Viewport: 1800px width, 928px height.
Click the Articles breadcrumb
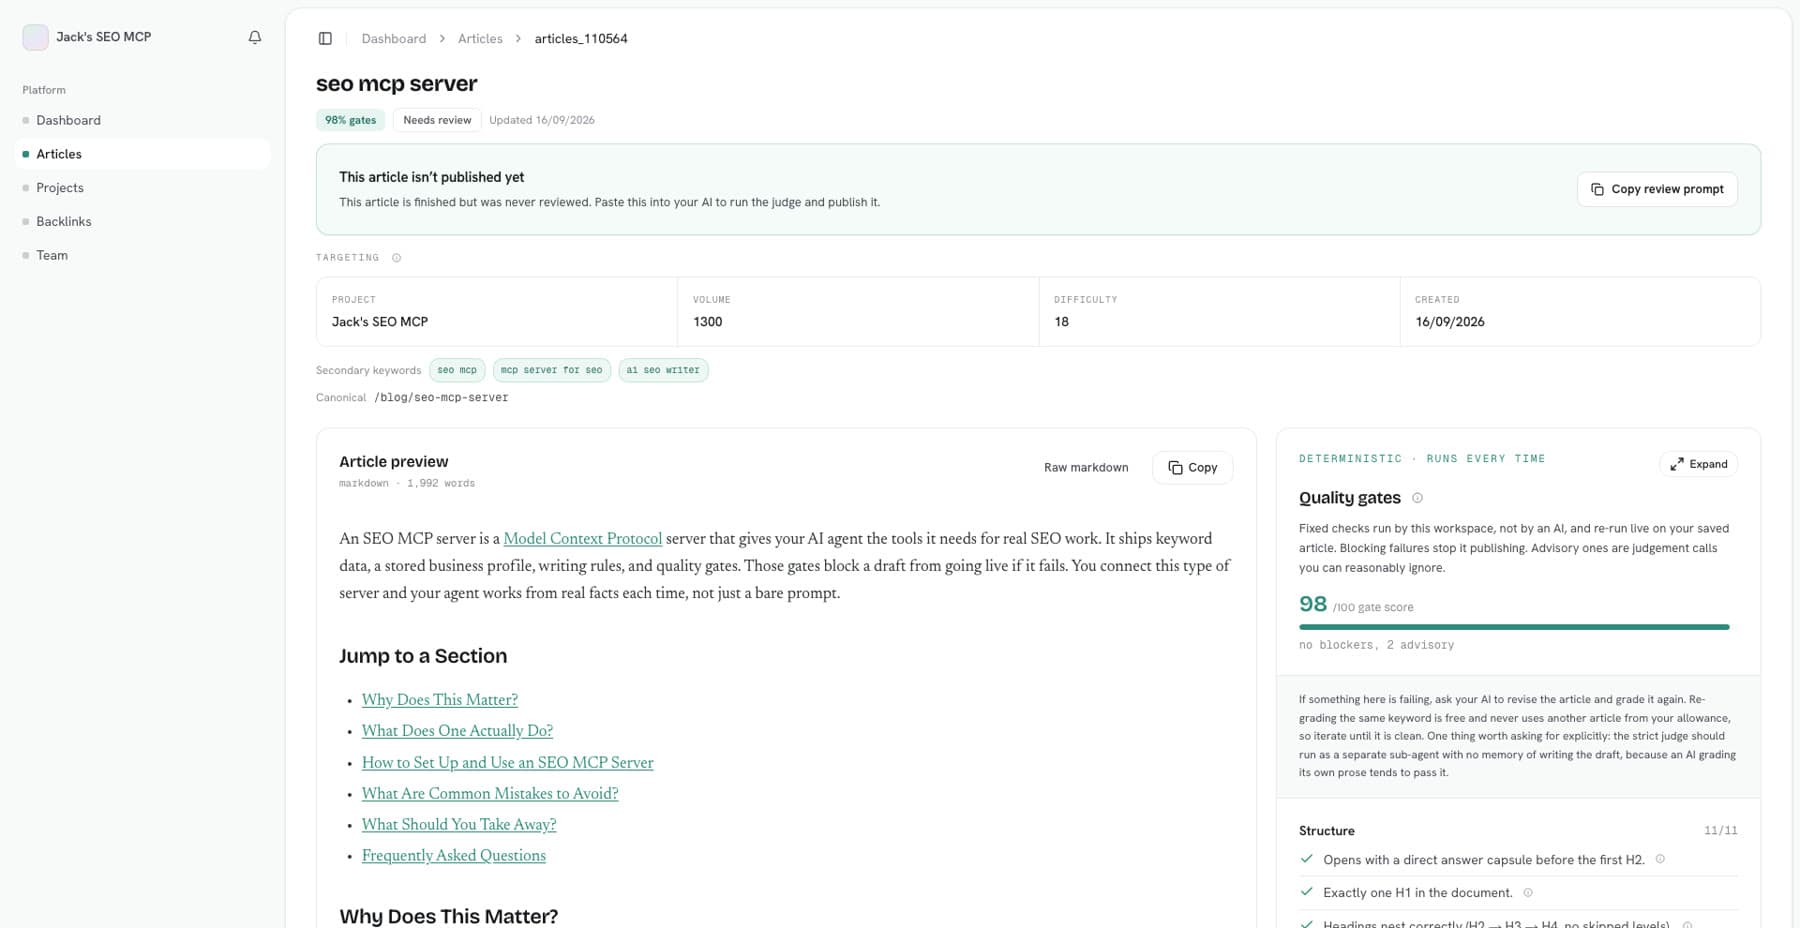(x=480, y=38)
